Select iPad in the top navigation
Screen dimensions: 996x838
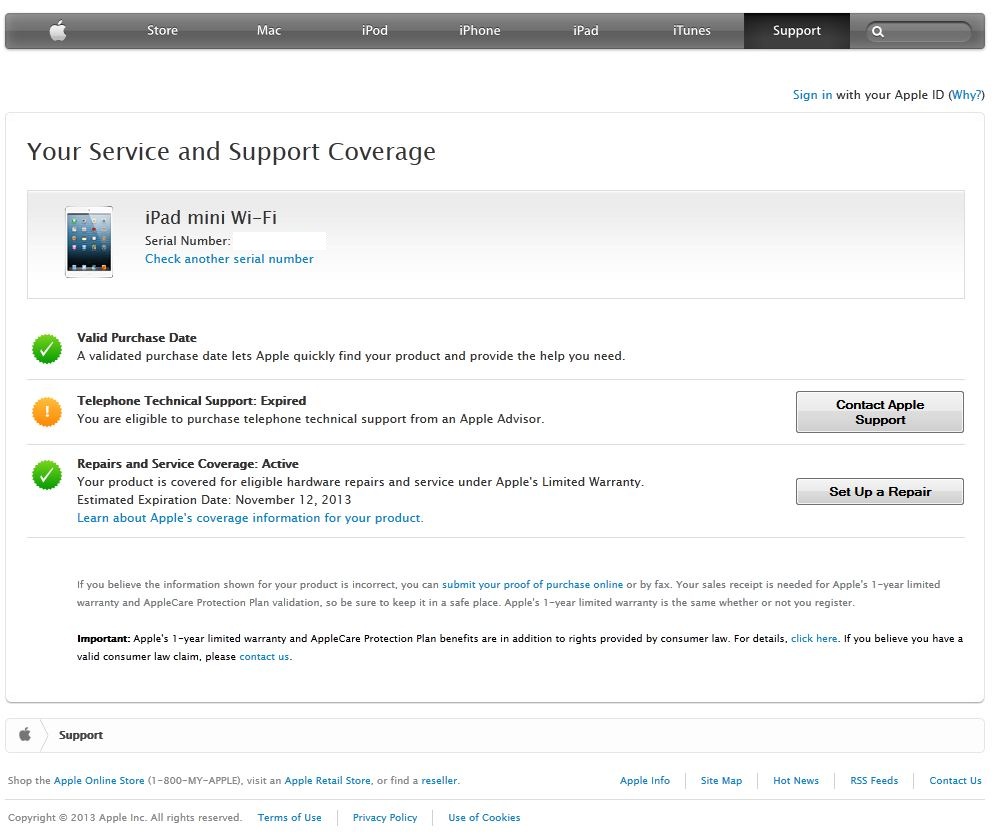[586, 30]
